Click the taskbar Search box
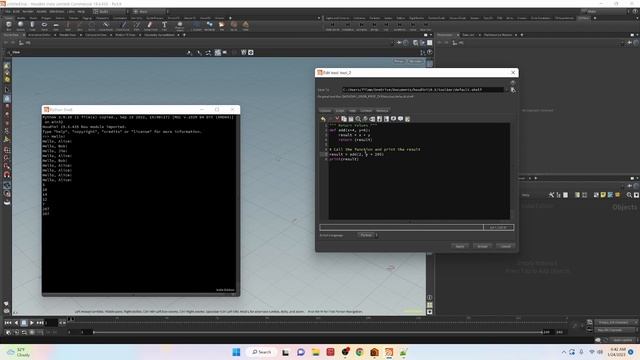The width and height of the screenshot is (640, 360). click(x=262, y=352)
